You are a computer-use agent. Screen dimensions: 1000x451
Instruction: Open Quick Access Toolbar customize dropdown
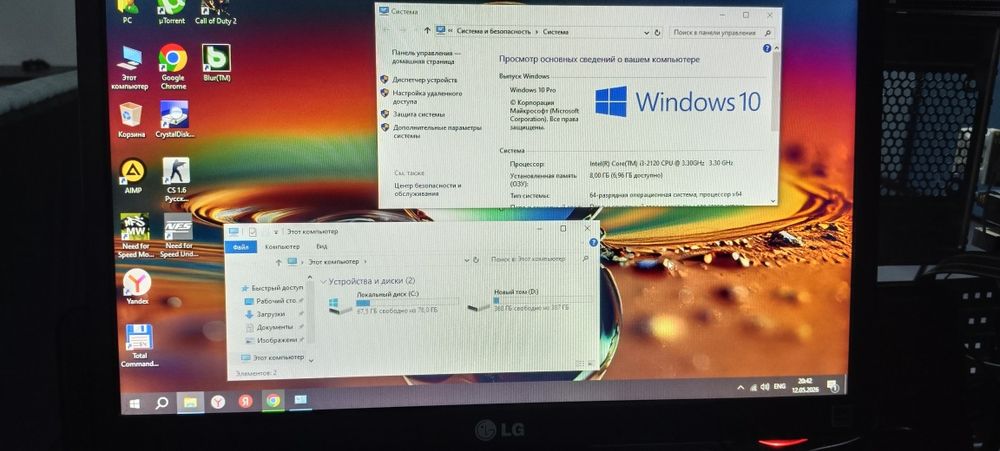coord(276,232)
